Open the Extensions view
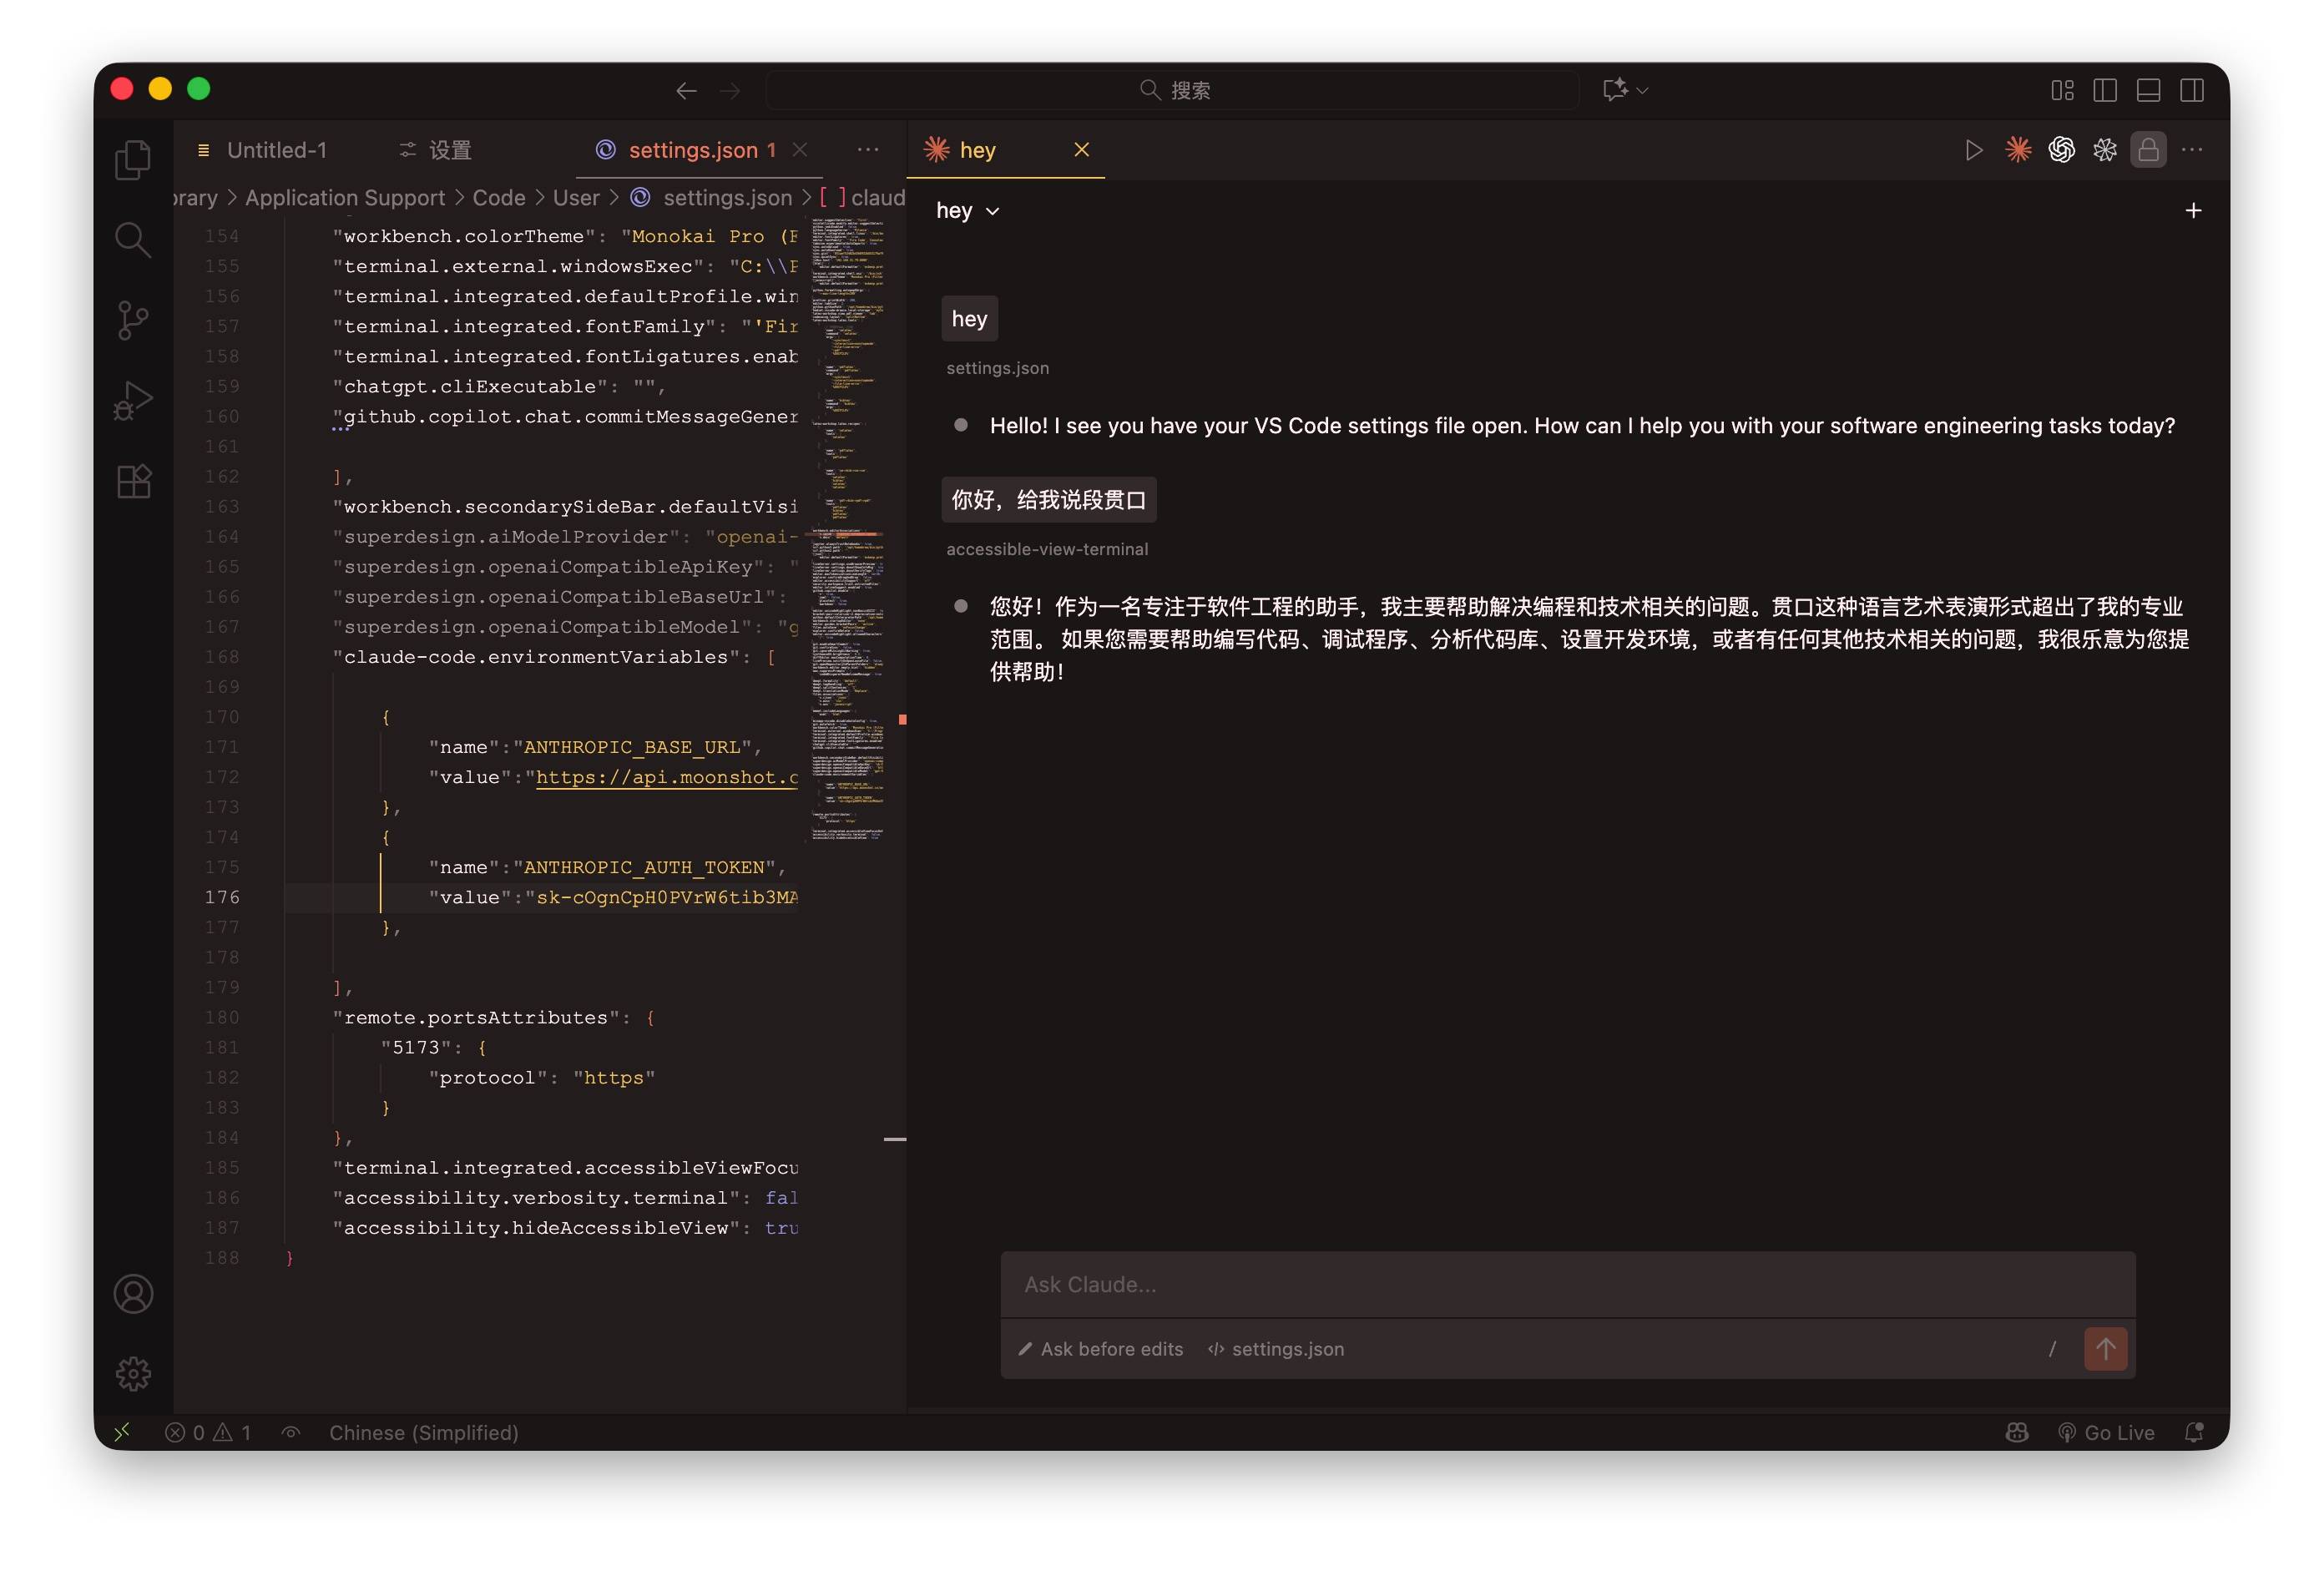Image resolution: width=2324 pixels, height=1576 pixels. click(133, 481)
